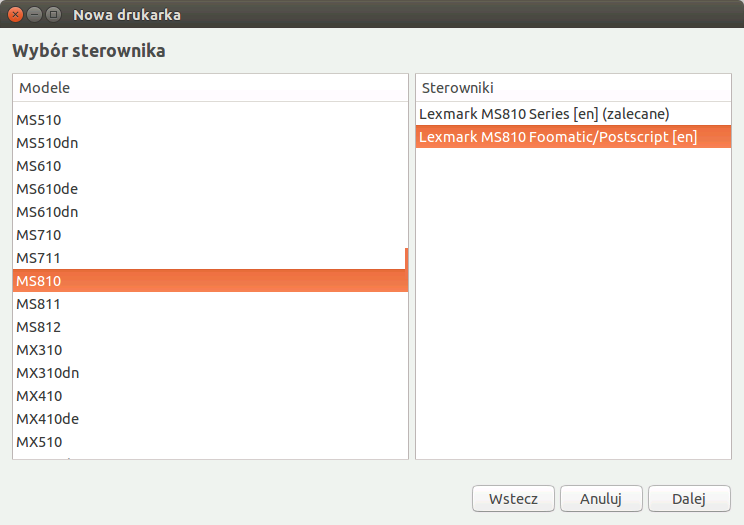Click the Modele column header
This screenshot has height=525, width=744.
(210, 88)
